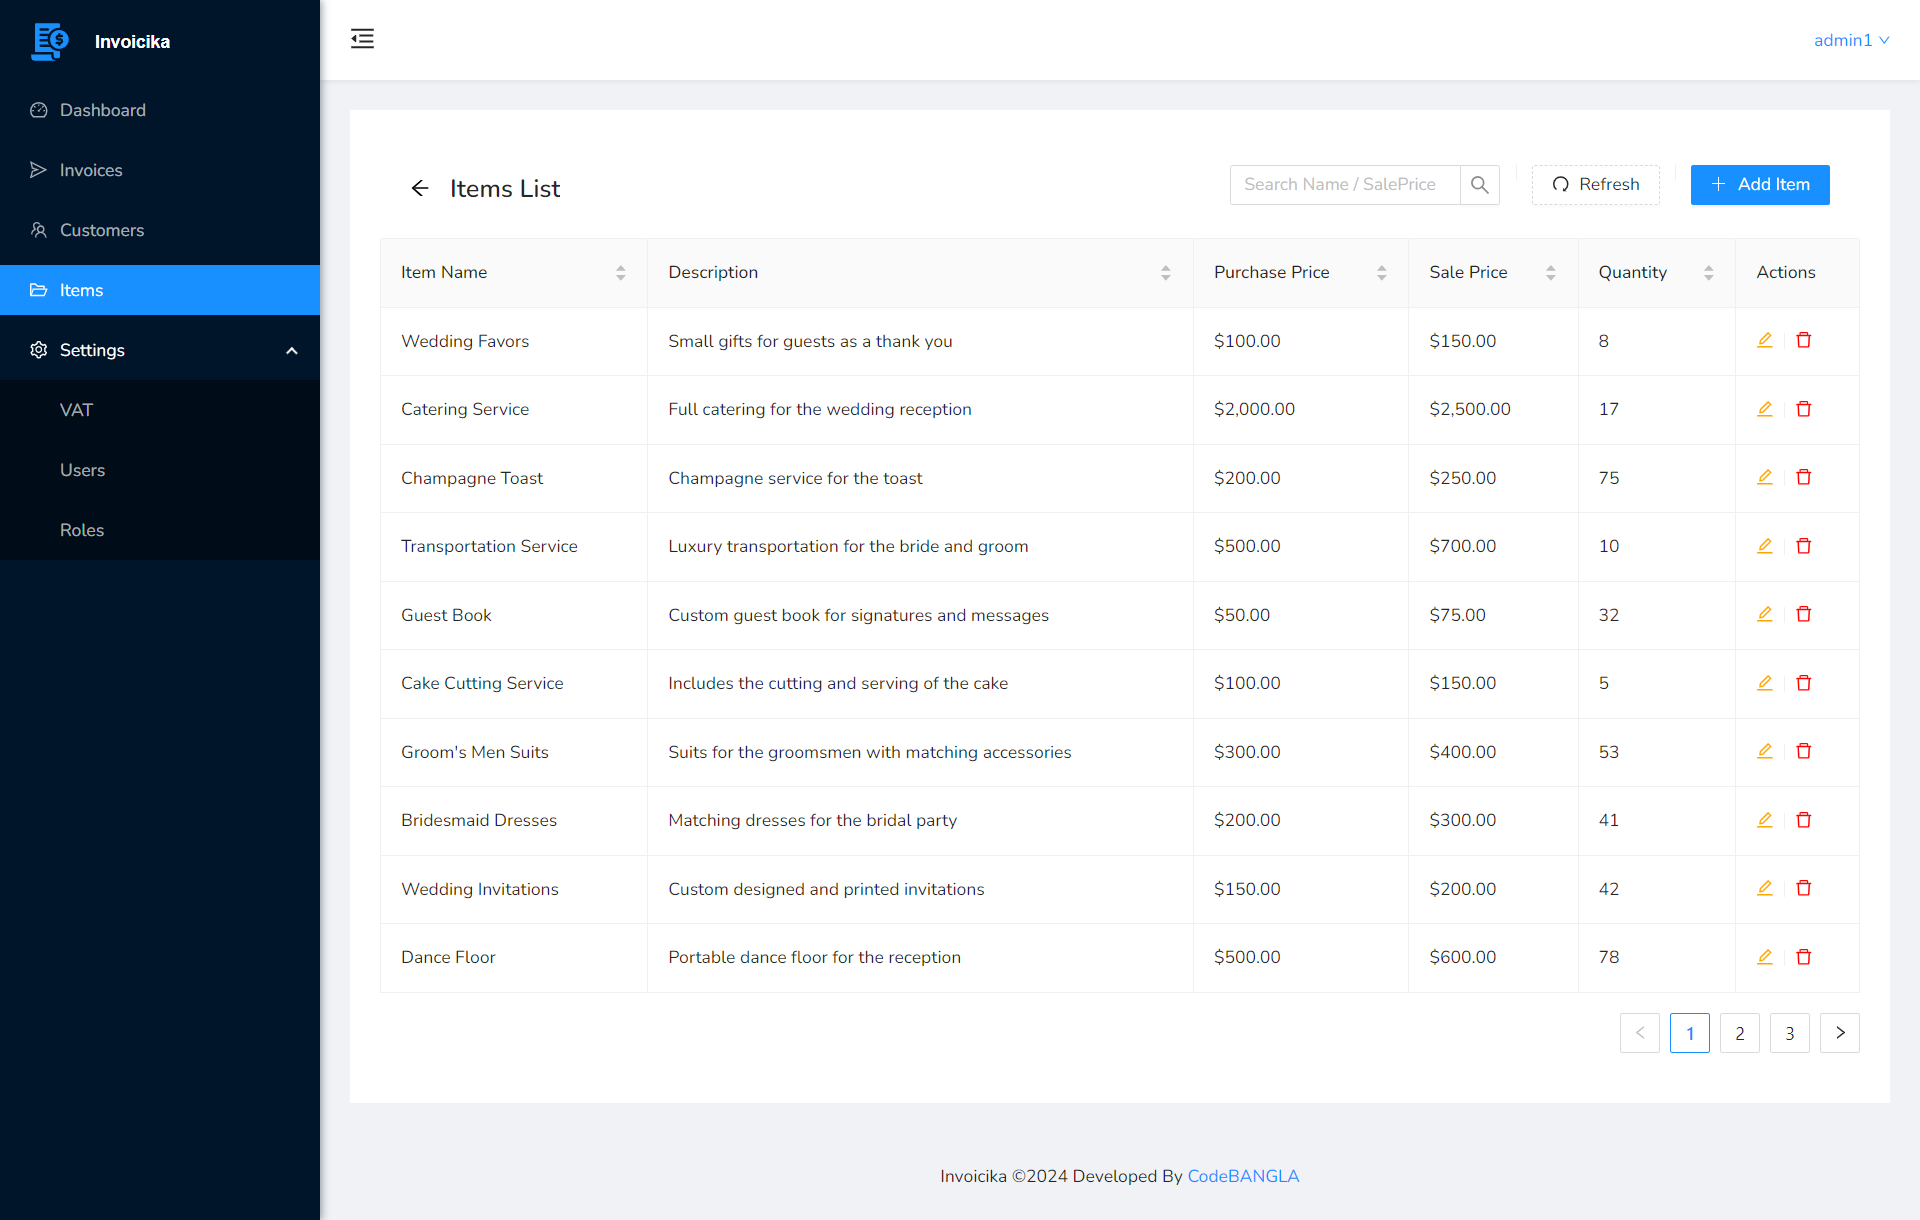The height and width of the screenshot is (1220, 1920).
Task: Open the VAT settings menu item
Action: click(x=76, y=410)
